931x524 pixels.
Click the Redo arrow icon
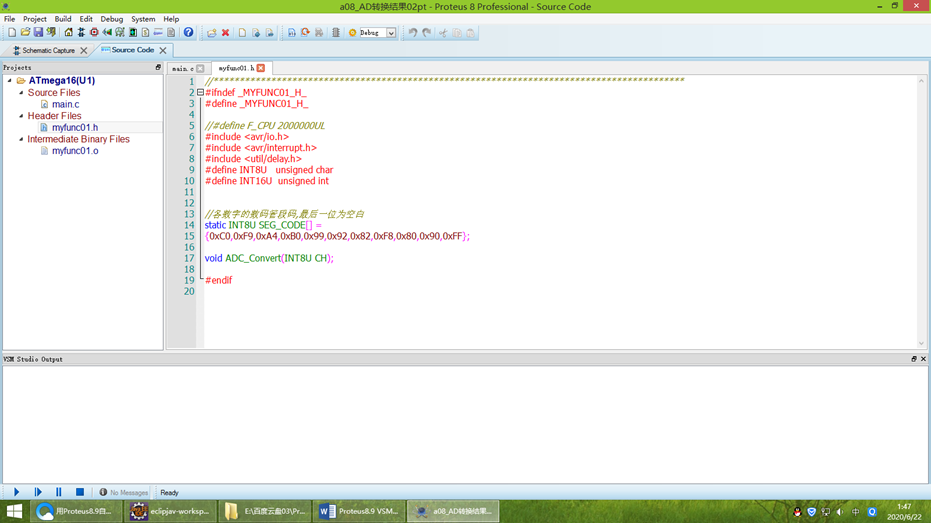(426, 33)
